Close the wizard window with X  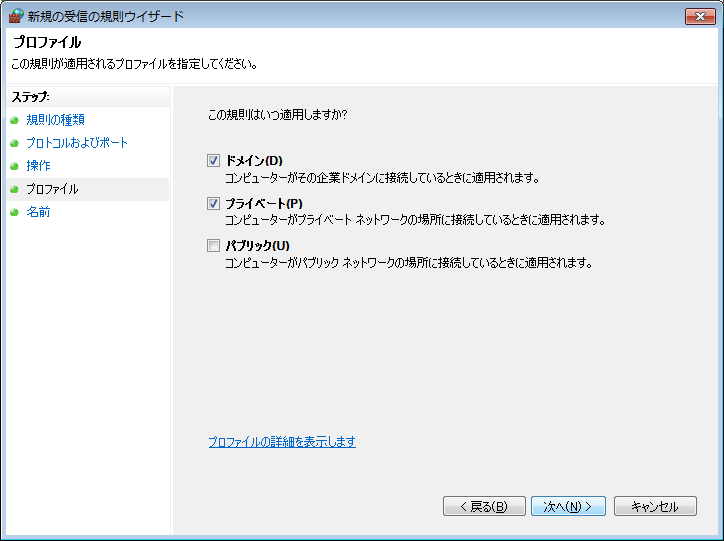point(700,17)
